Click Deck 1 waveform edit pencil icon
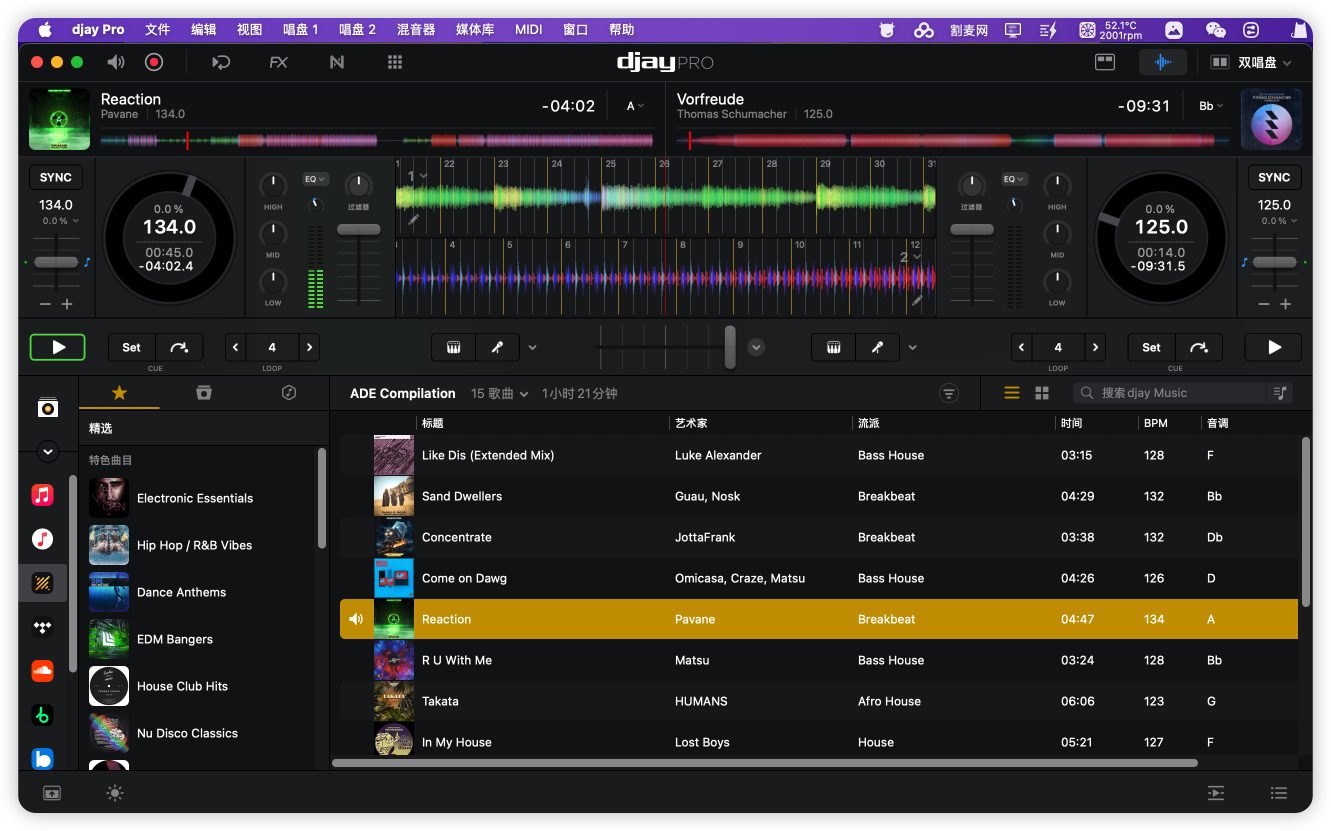The height and width of the screenshot is (831, 1331). [413, 219]
